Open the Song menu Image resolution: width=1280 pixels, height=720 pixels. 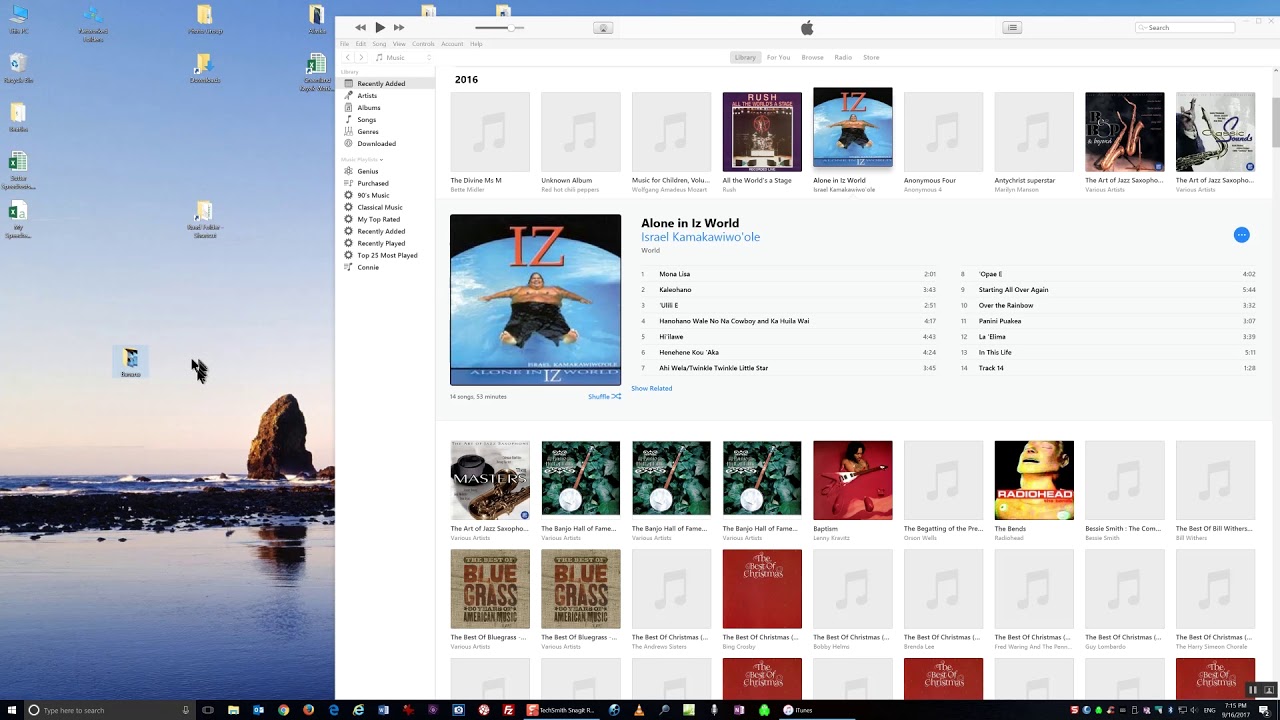pos(379,44)
